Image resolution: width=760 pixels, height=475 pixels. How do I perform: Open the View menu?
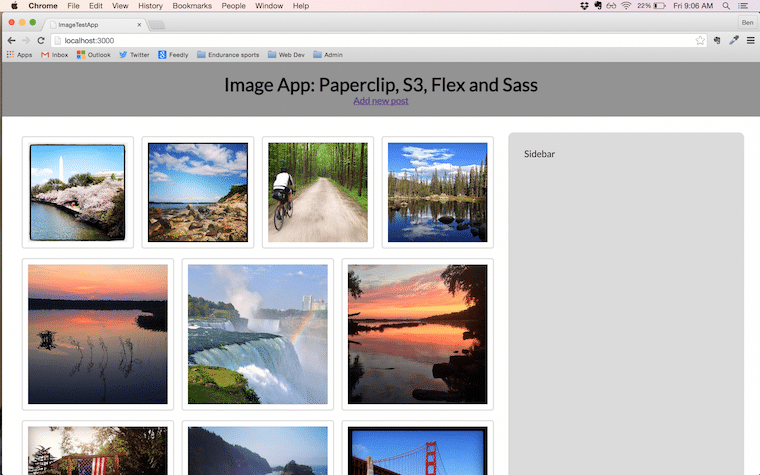pyautogui.click(x=120, y=6)
